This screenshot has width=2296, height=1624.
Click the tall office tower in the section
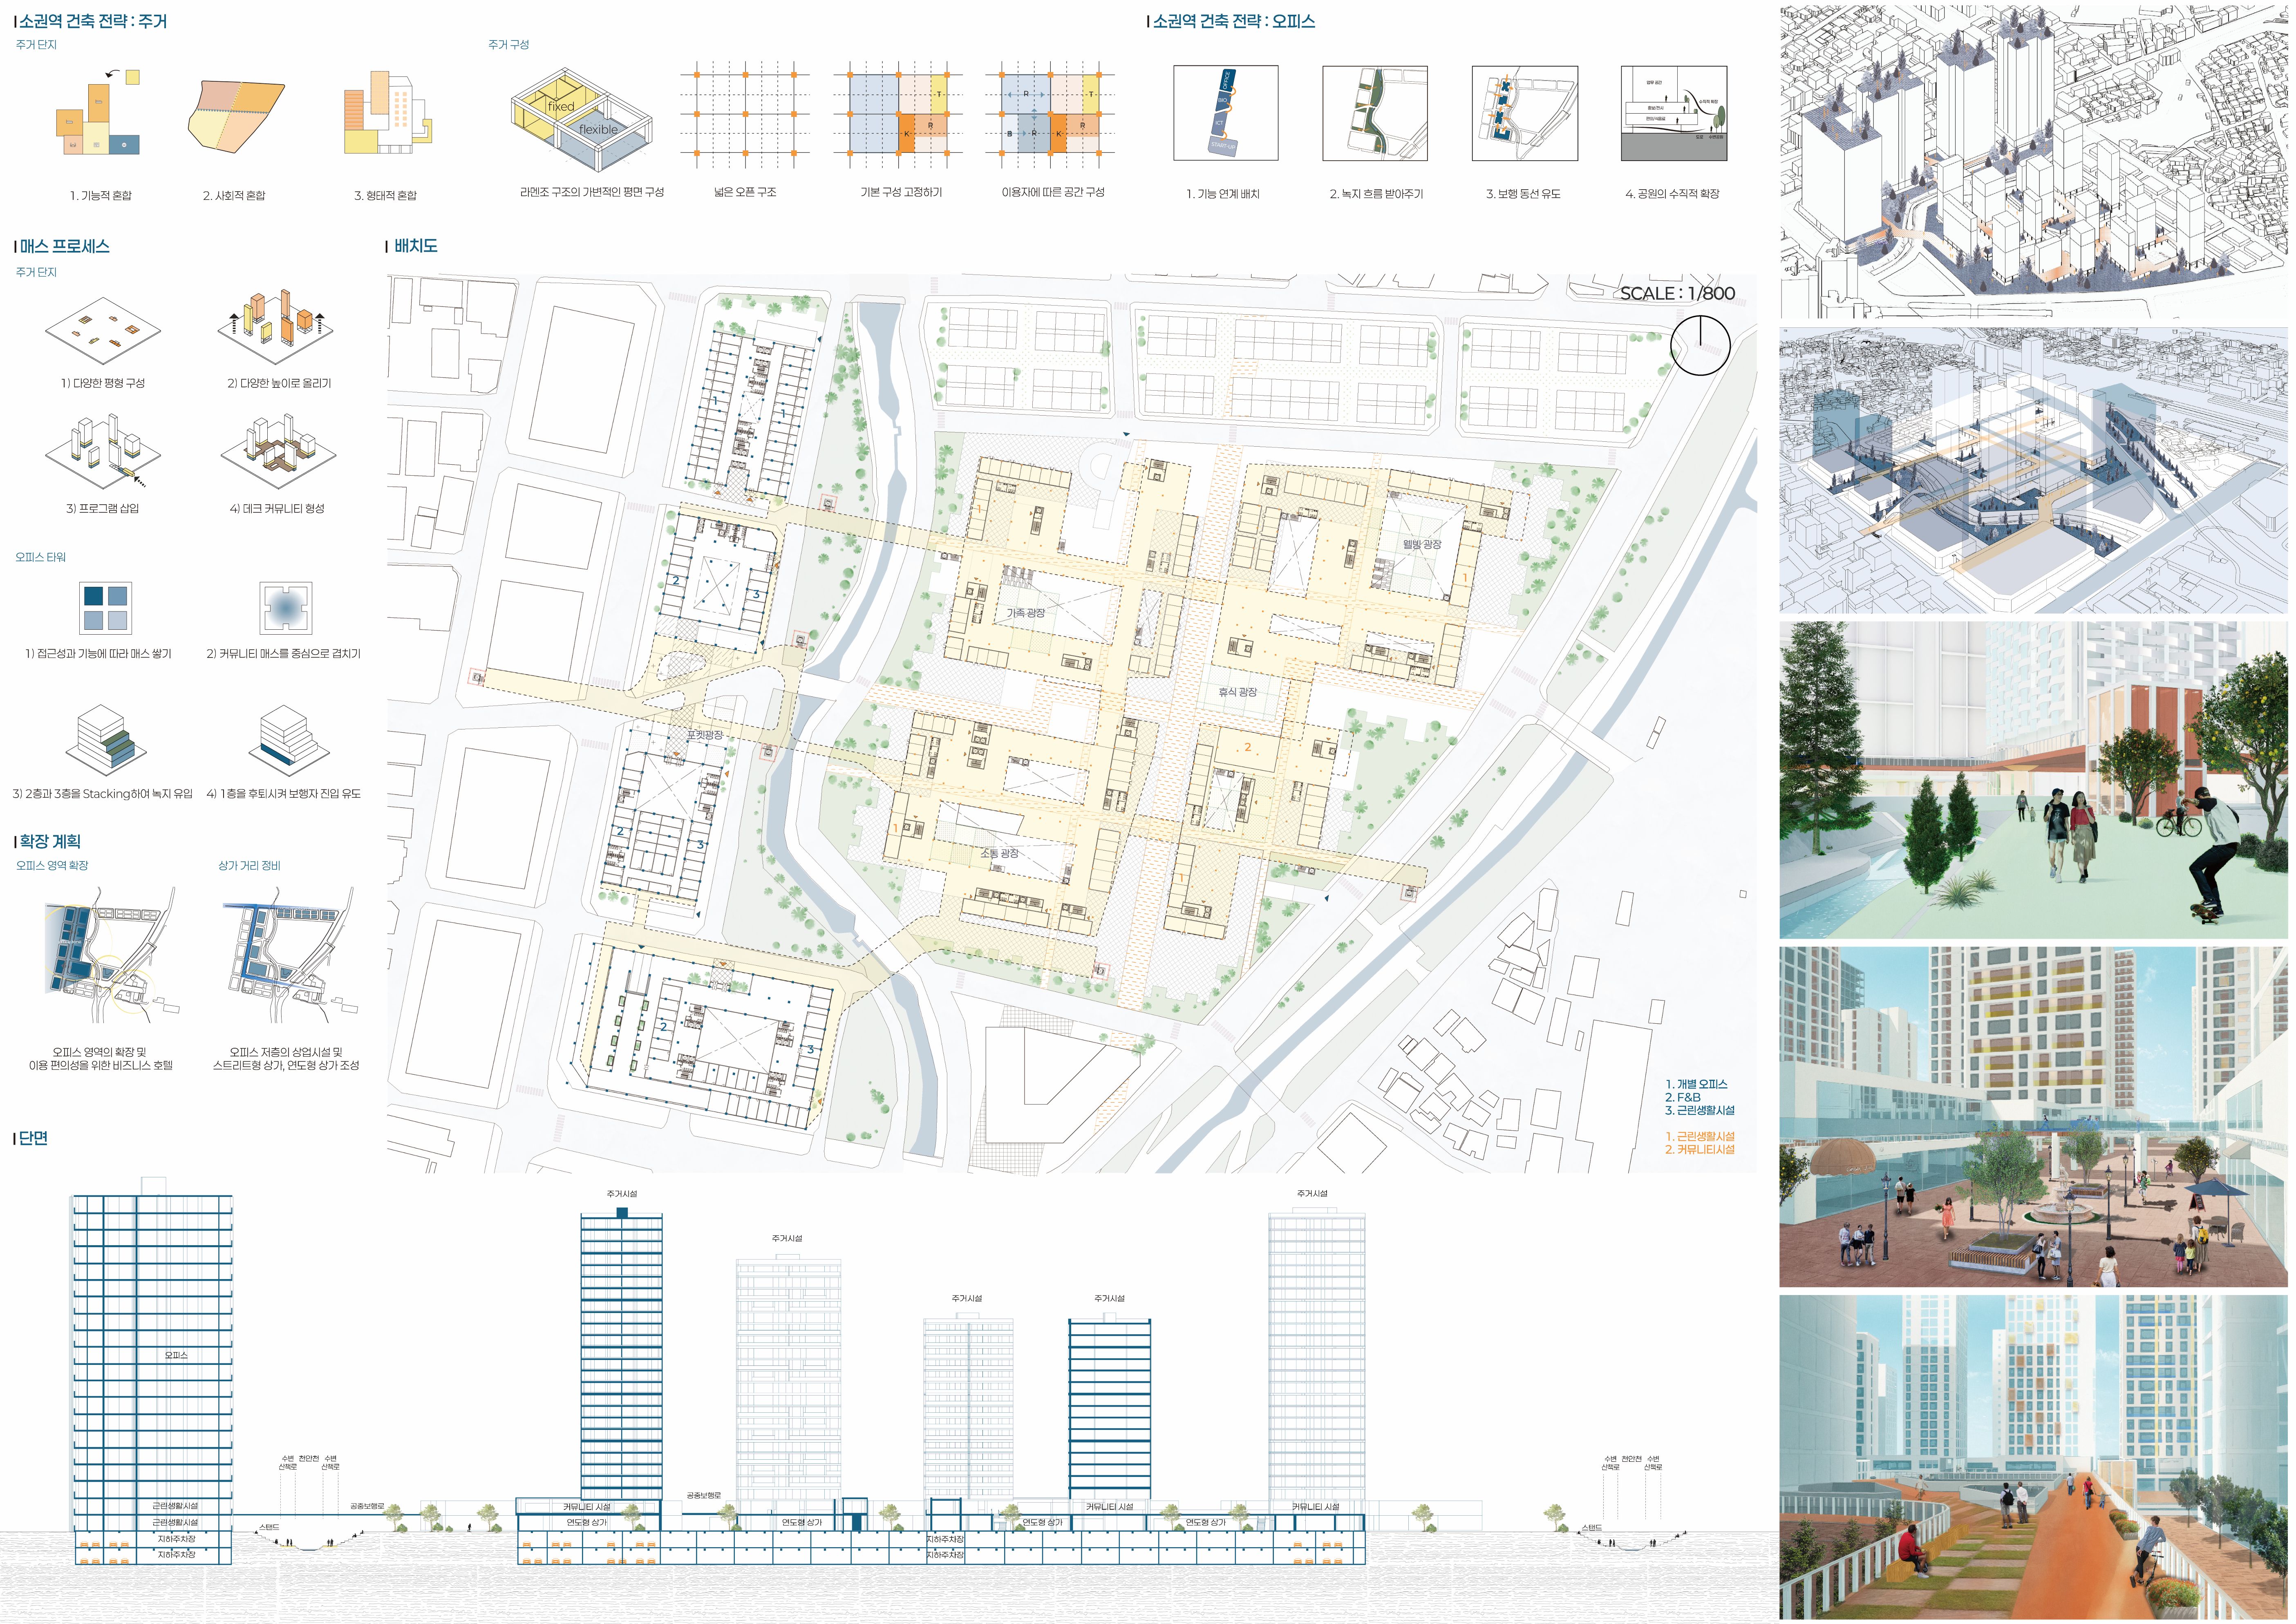(152, 1370)
